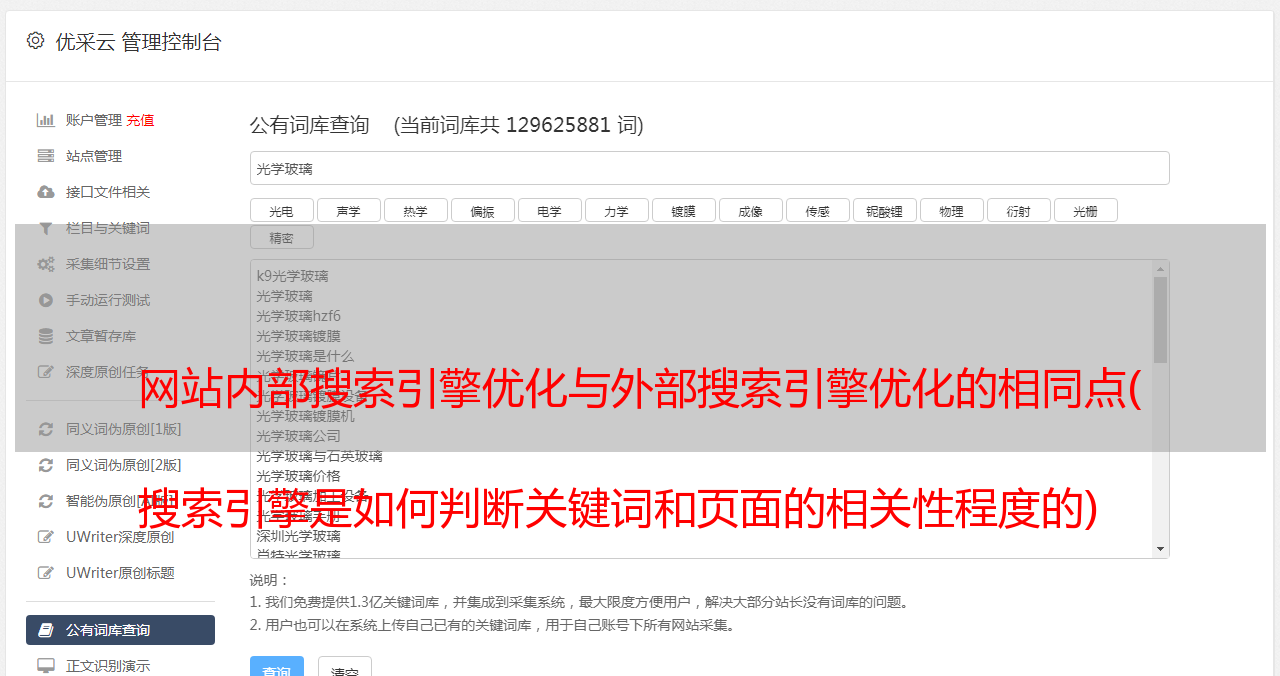This screenshot has height=676, width=1280.
Task: Click the 查询 search button
Action: click(276, 667)
